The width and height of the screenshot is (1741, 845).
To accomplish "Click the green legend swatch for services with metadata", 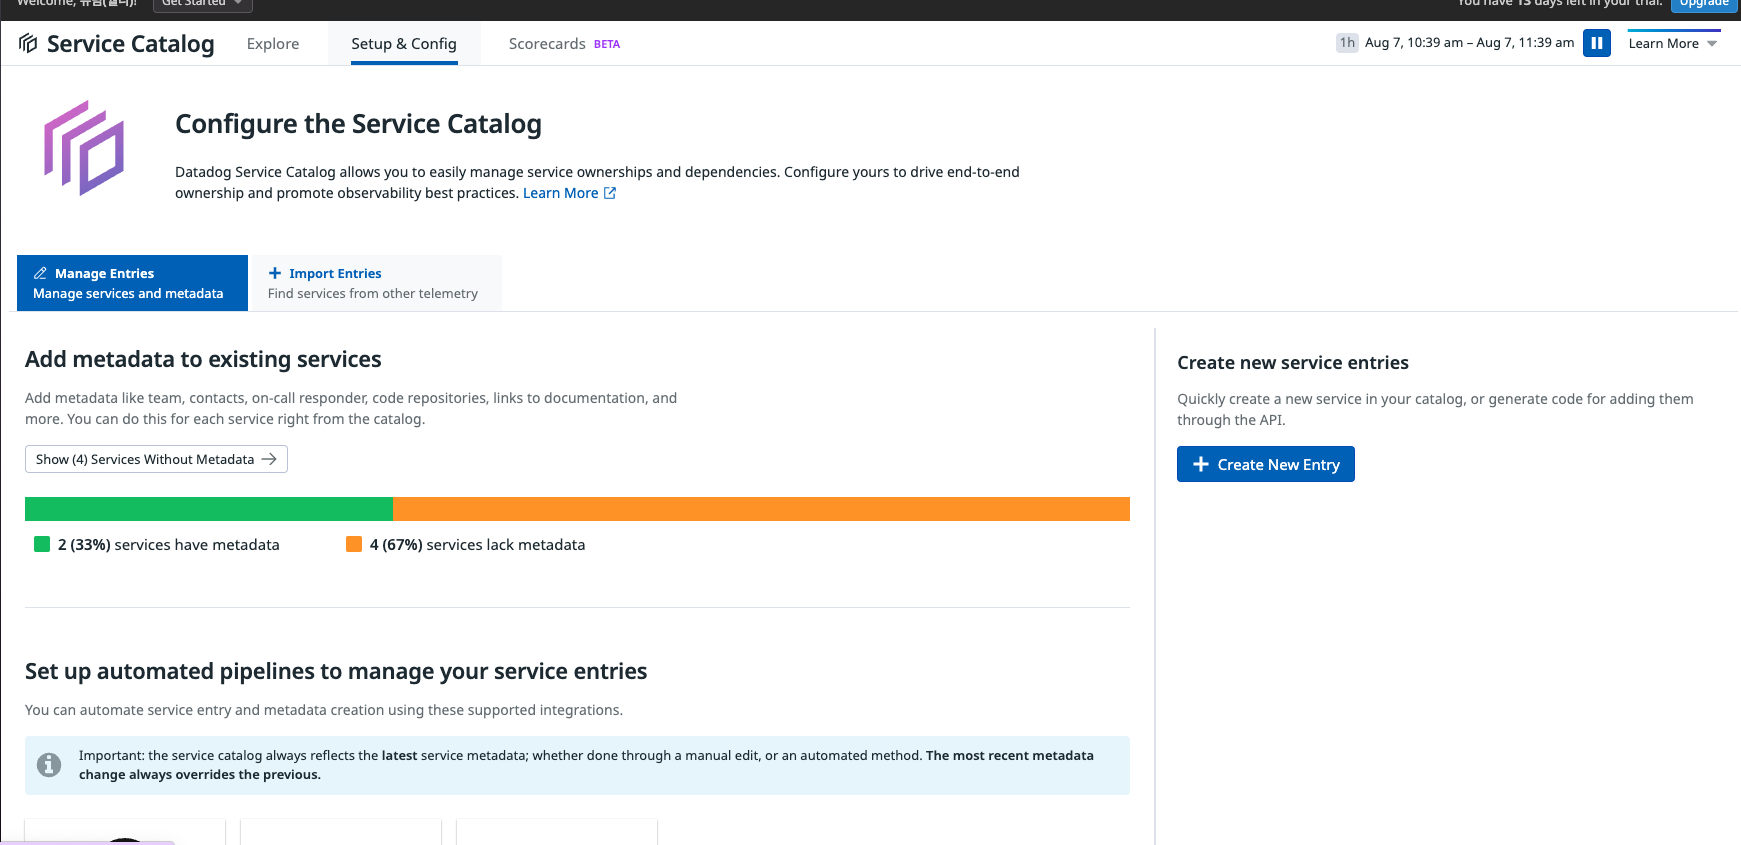I will pos(42,544).
